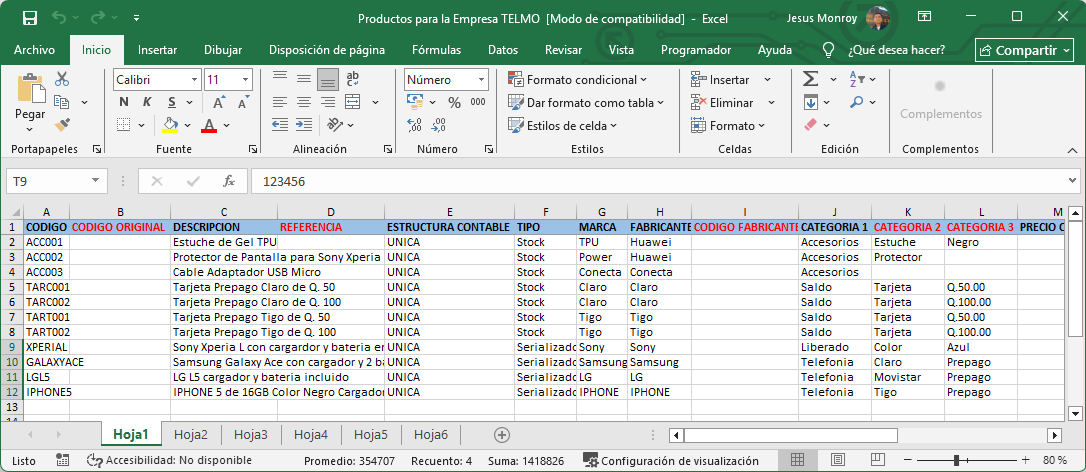Click the Clear eraser icon
The image size is (1086, 472).
811,125
